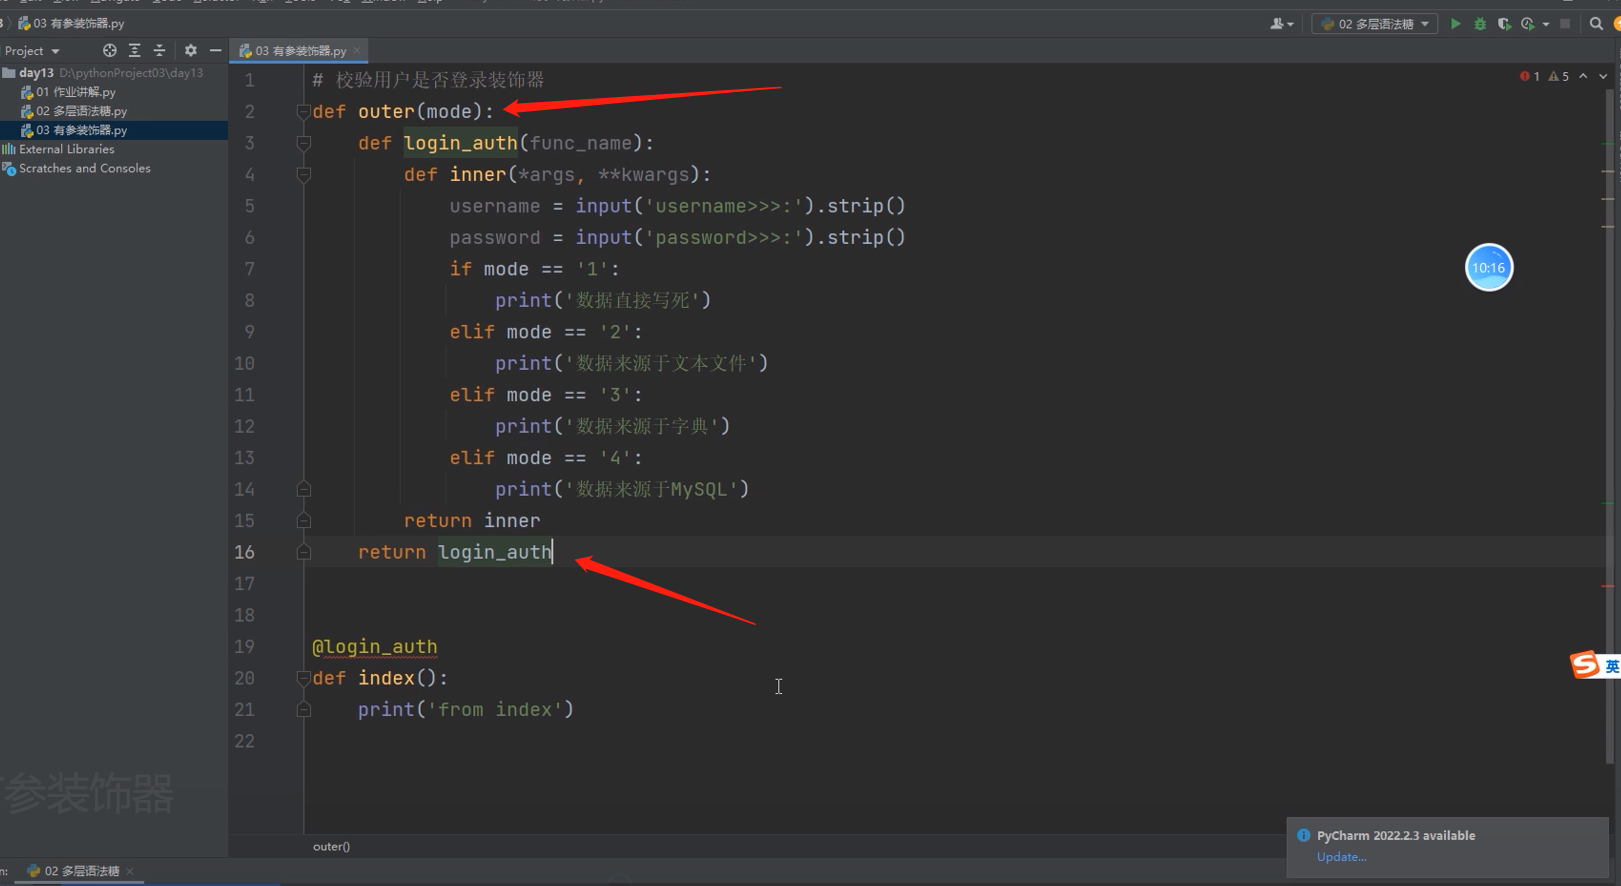Hide the Project tool window

[x=215, y=50]
